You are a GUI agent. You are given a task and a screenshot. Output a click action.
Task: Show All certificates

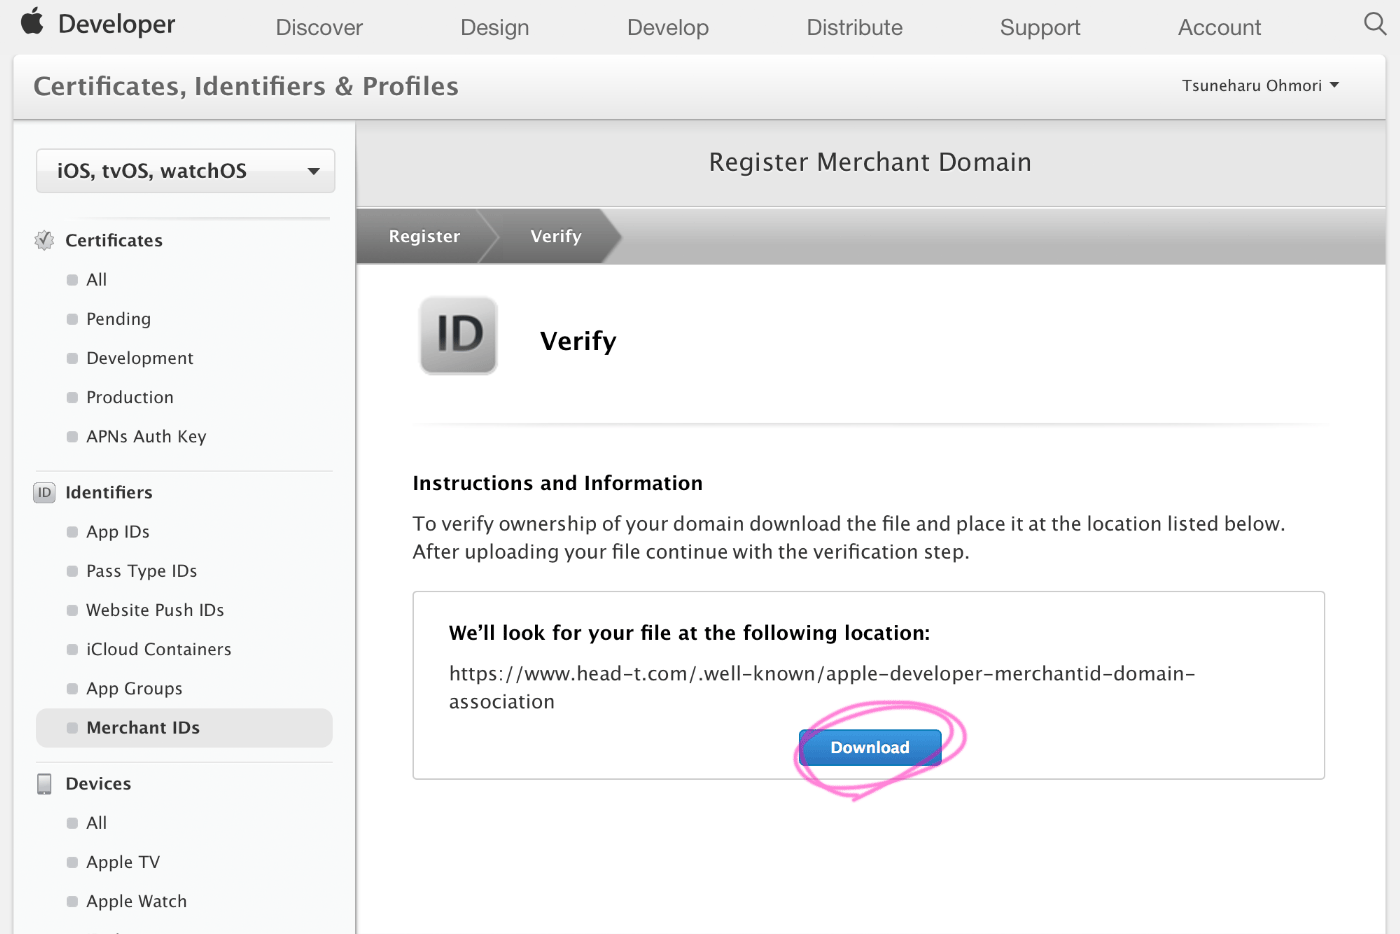point(96,280)
